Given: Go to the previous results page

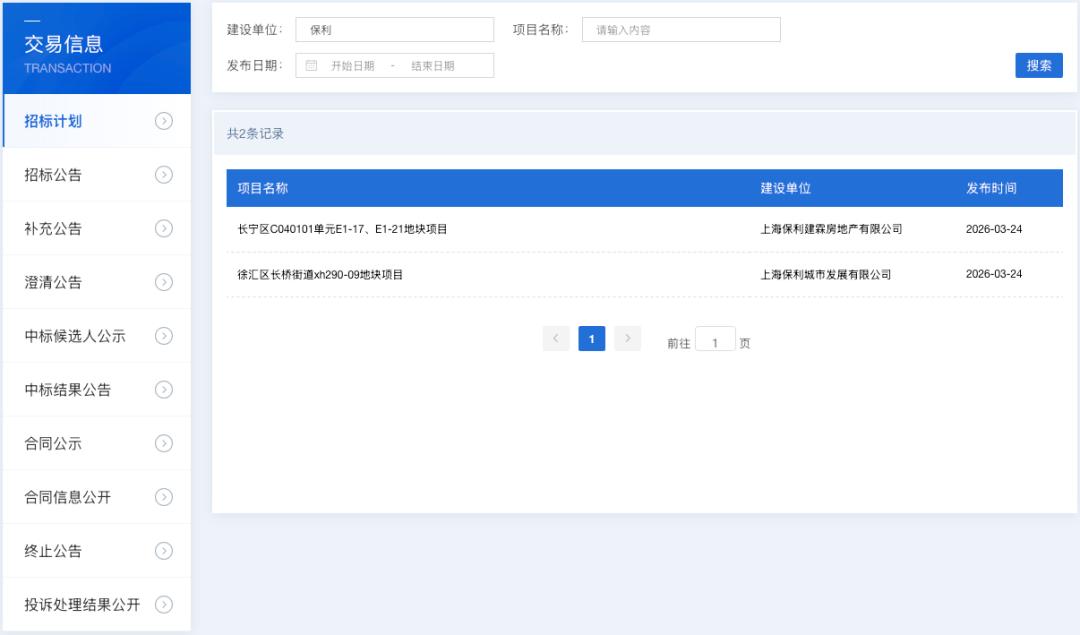Looking at the screenshot, I should [557, 339].
